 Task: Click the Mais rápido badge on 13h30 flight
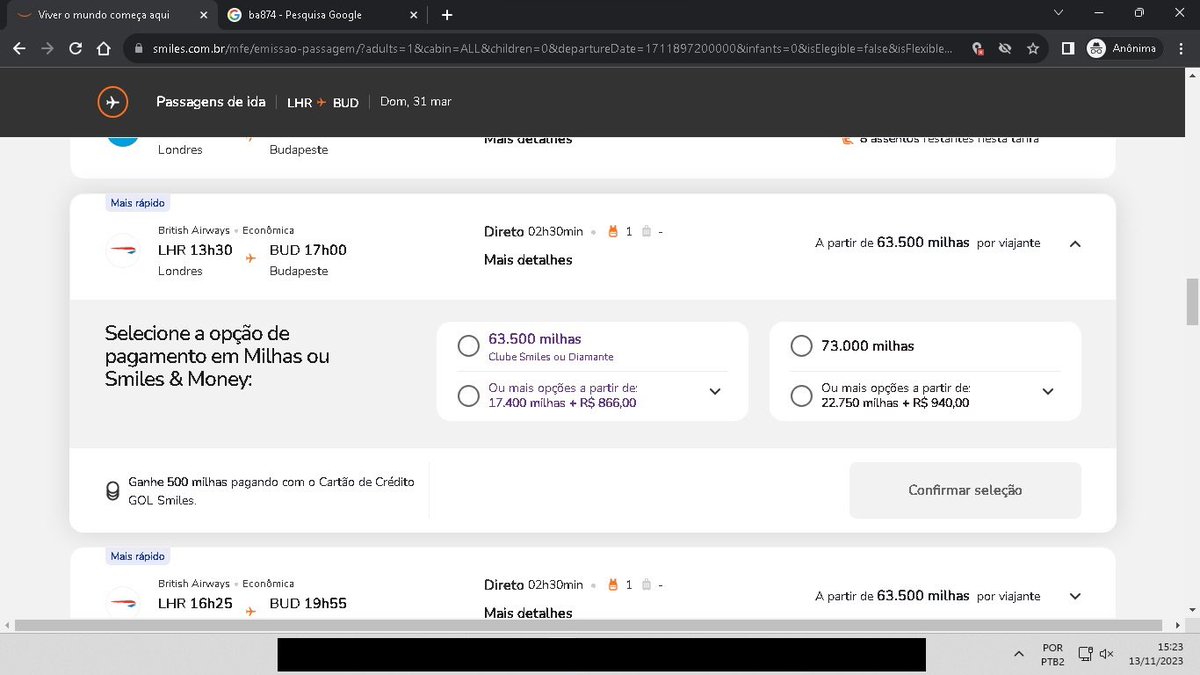pos(138,203)
